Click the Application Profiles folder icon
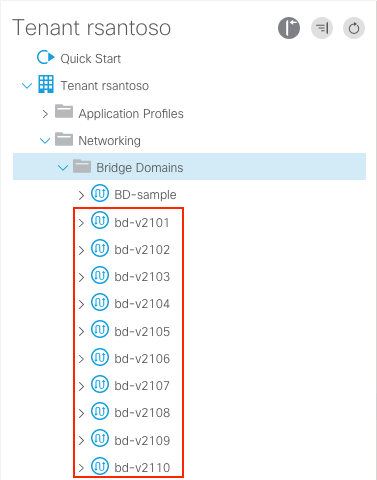 tap(64, 112)
